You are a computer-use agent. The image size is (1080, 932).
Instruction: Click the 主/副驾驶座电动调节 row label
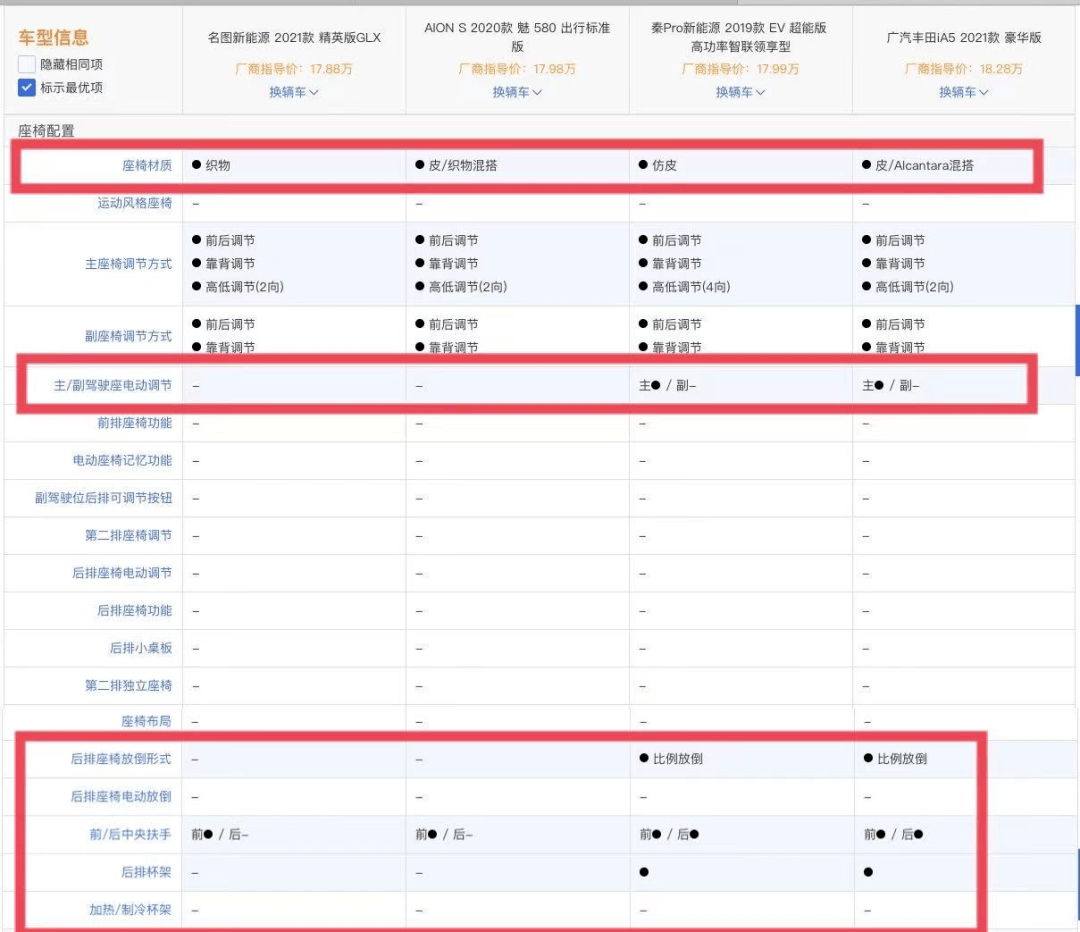coord(113,386)
